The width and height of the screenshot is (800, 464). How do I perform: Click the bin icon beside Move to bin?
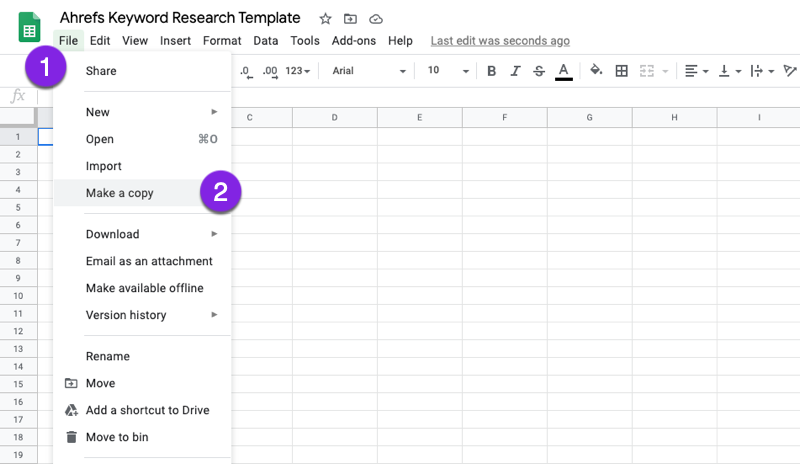tap(71, 437)
